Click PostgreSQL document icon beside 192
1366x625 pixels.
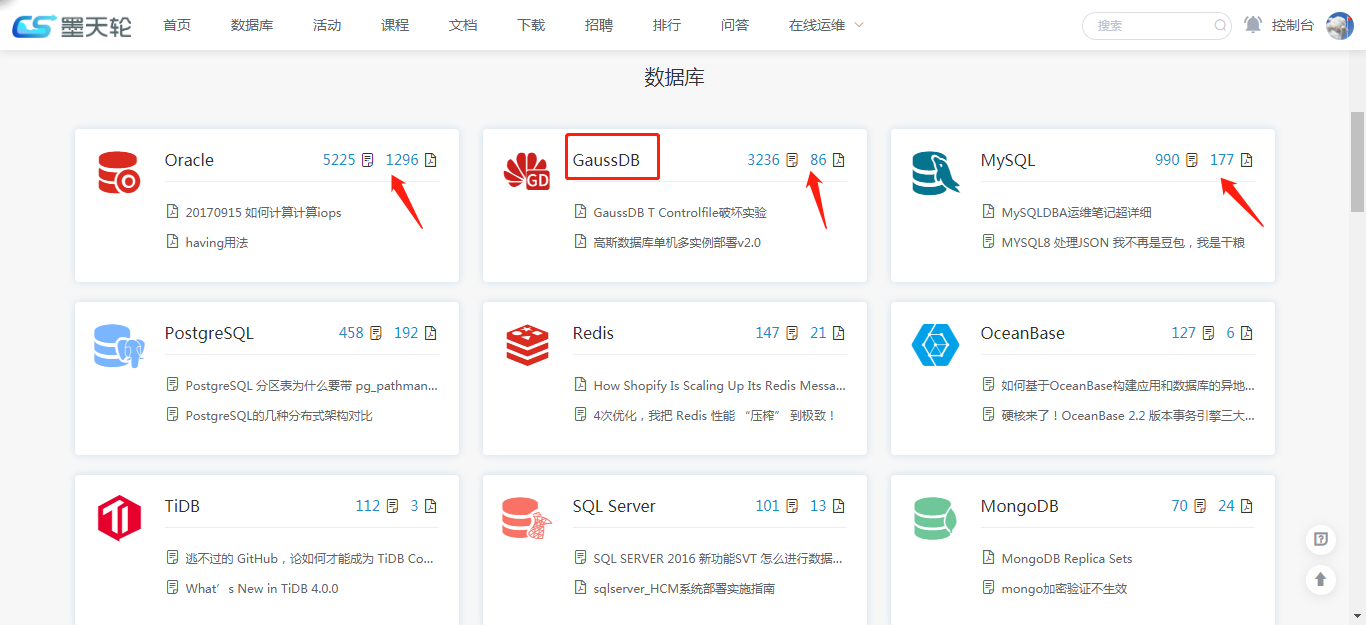point(431,333)
